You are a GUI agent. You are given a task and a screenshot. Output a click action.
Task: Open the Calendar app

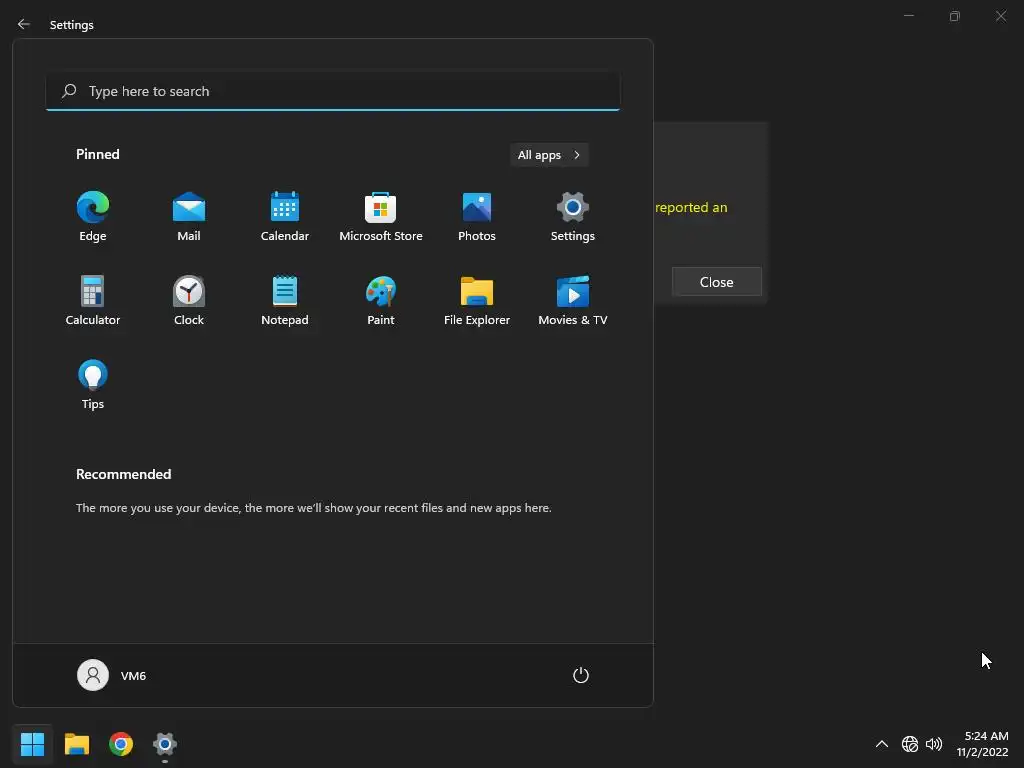[285, 216]
